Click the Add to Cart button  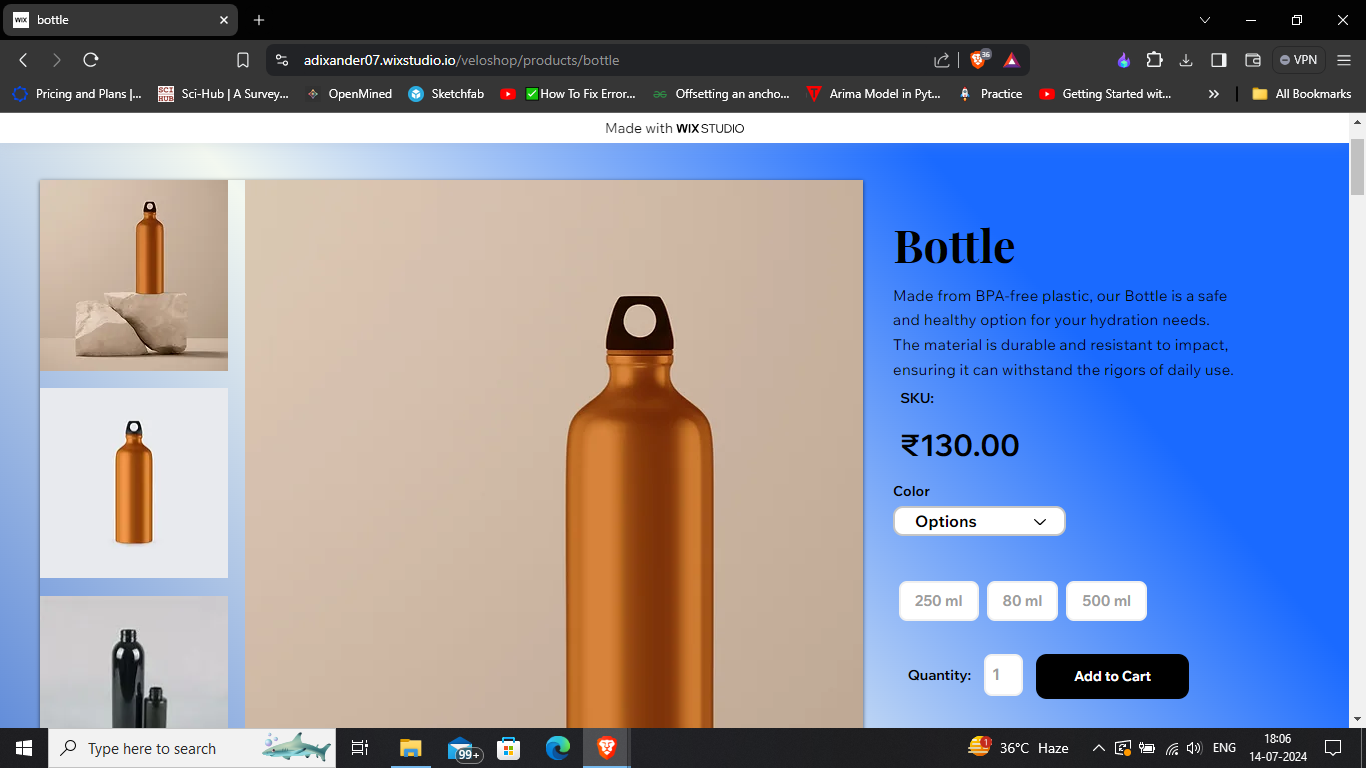(x=1111, y=676)
